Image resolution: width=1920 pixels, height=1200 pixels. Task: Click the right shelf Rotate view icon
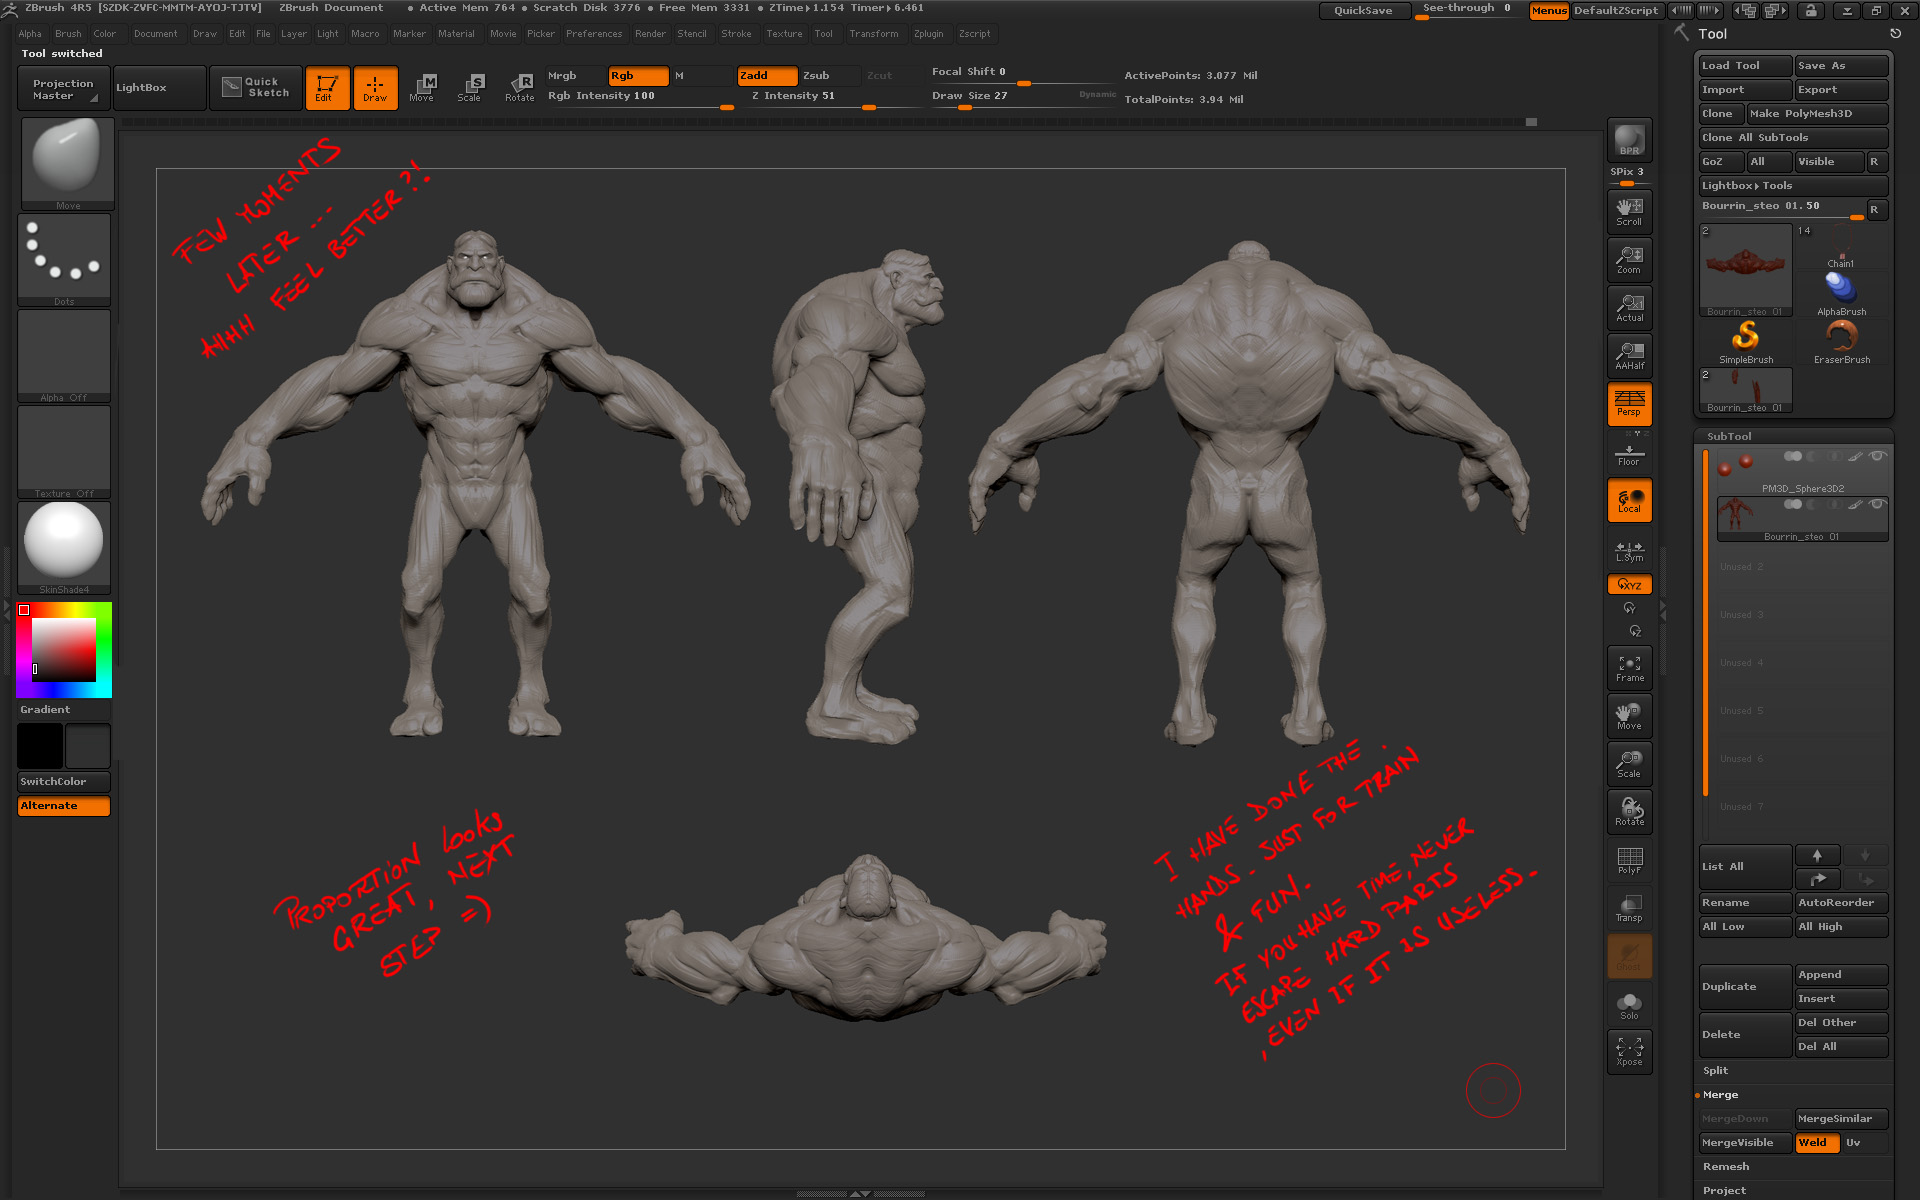1629,812
